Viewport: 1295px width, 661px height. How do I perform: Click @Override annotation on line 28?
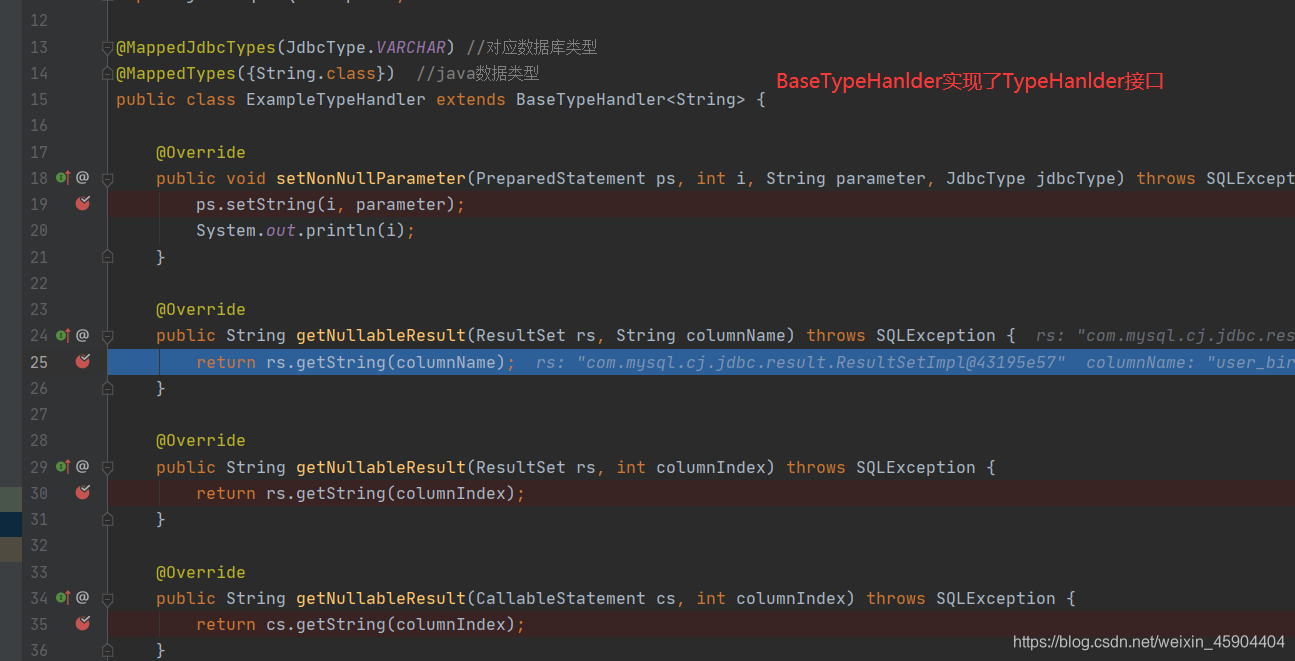201,440
